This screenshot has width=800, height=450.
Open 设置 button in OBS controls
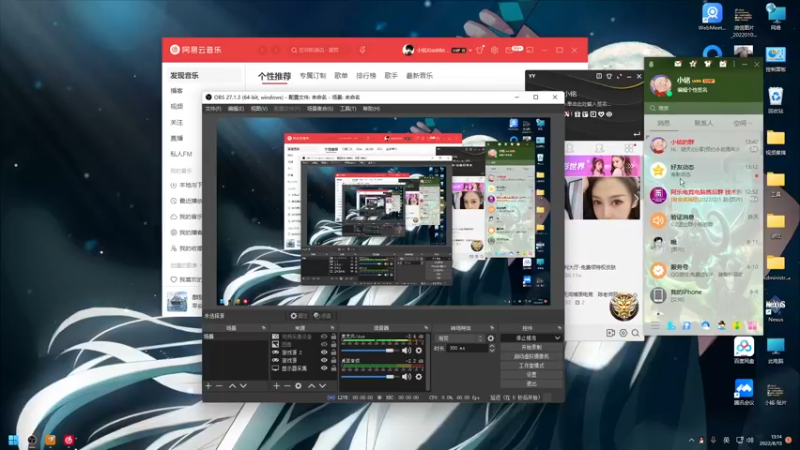pos(531,374)
